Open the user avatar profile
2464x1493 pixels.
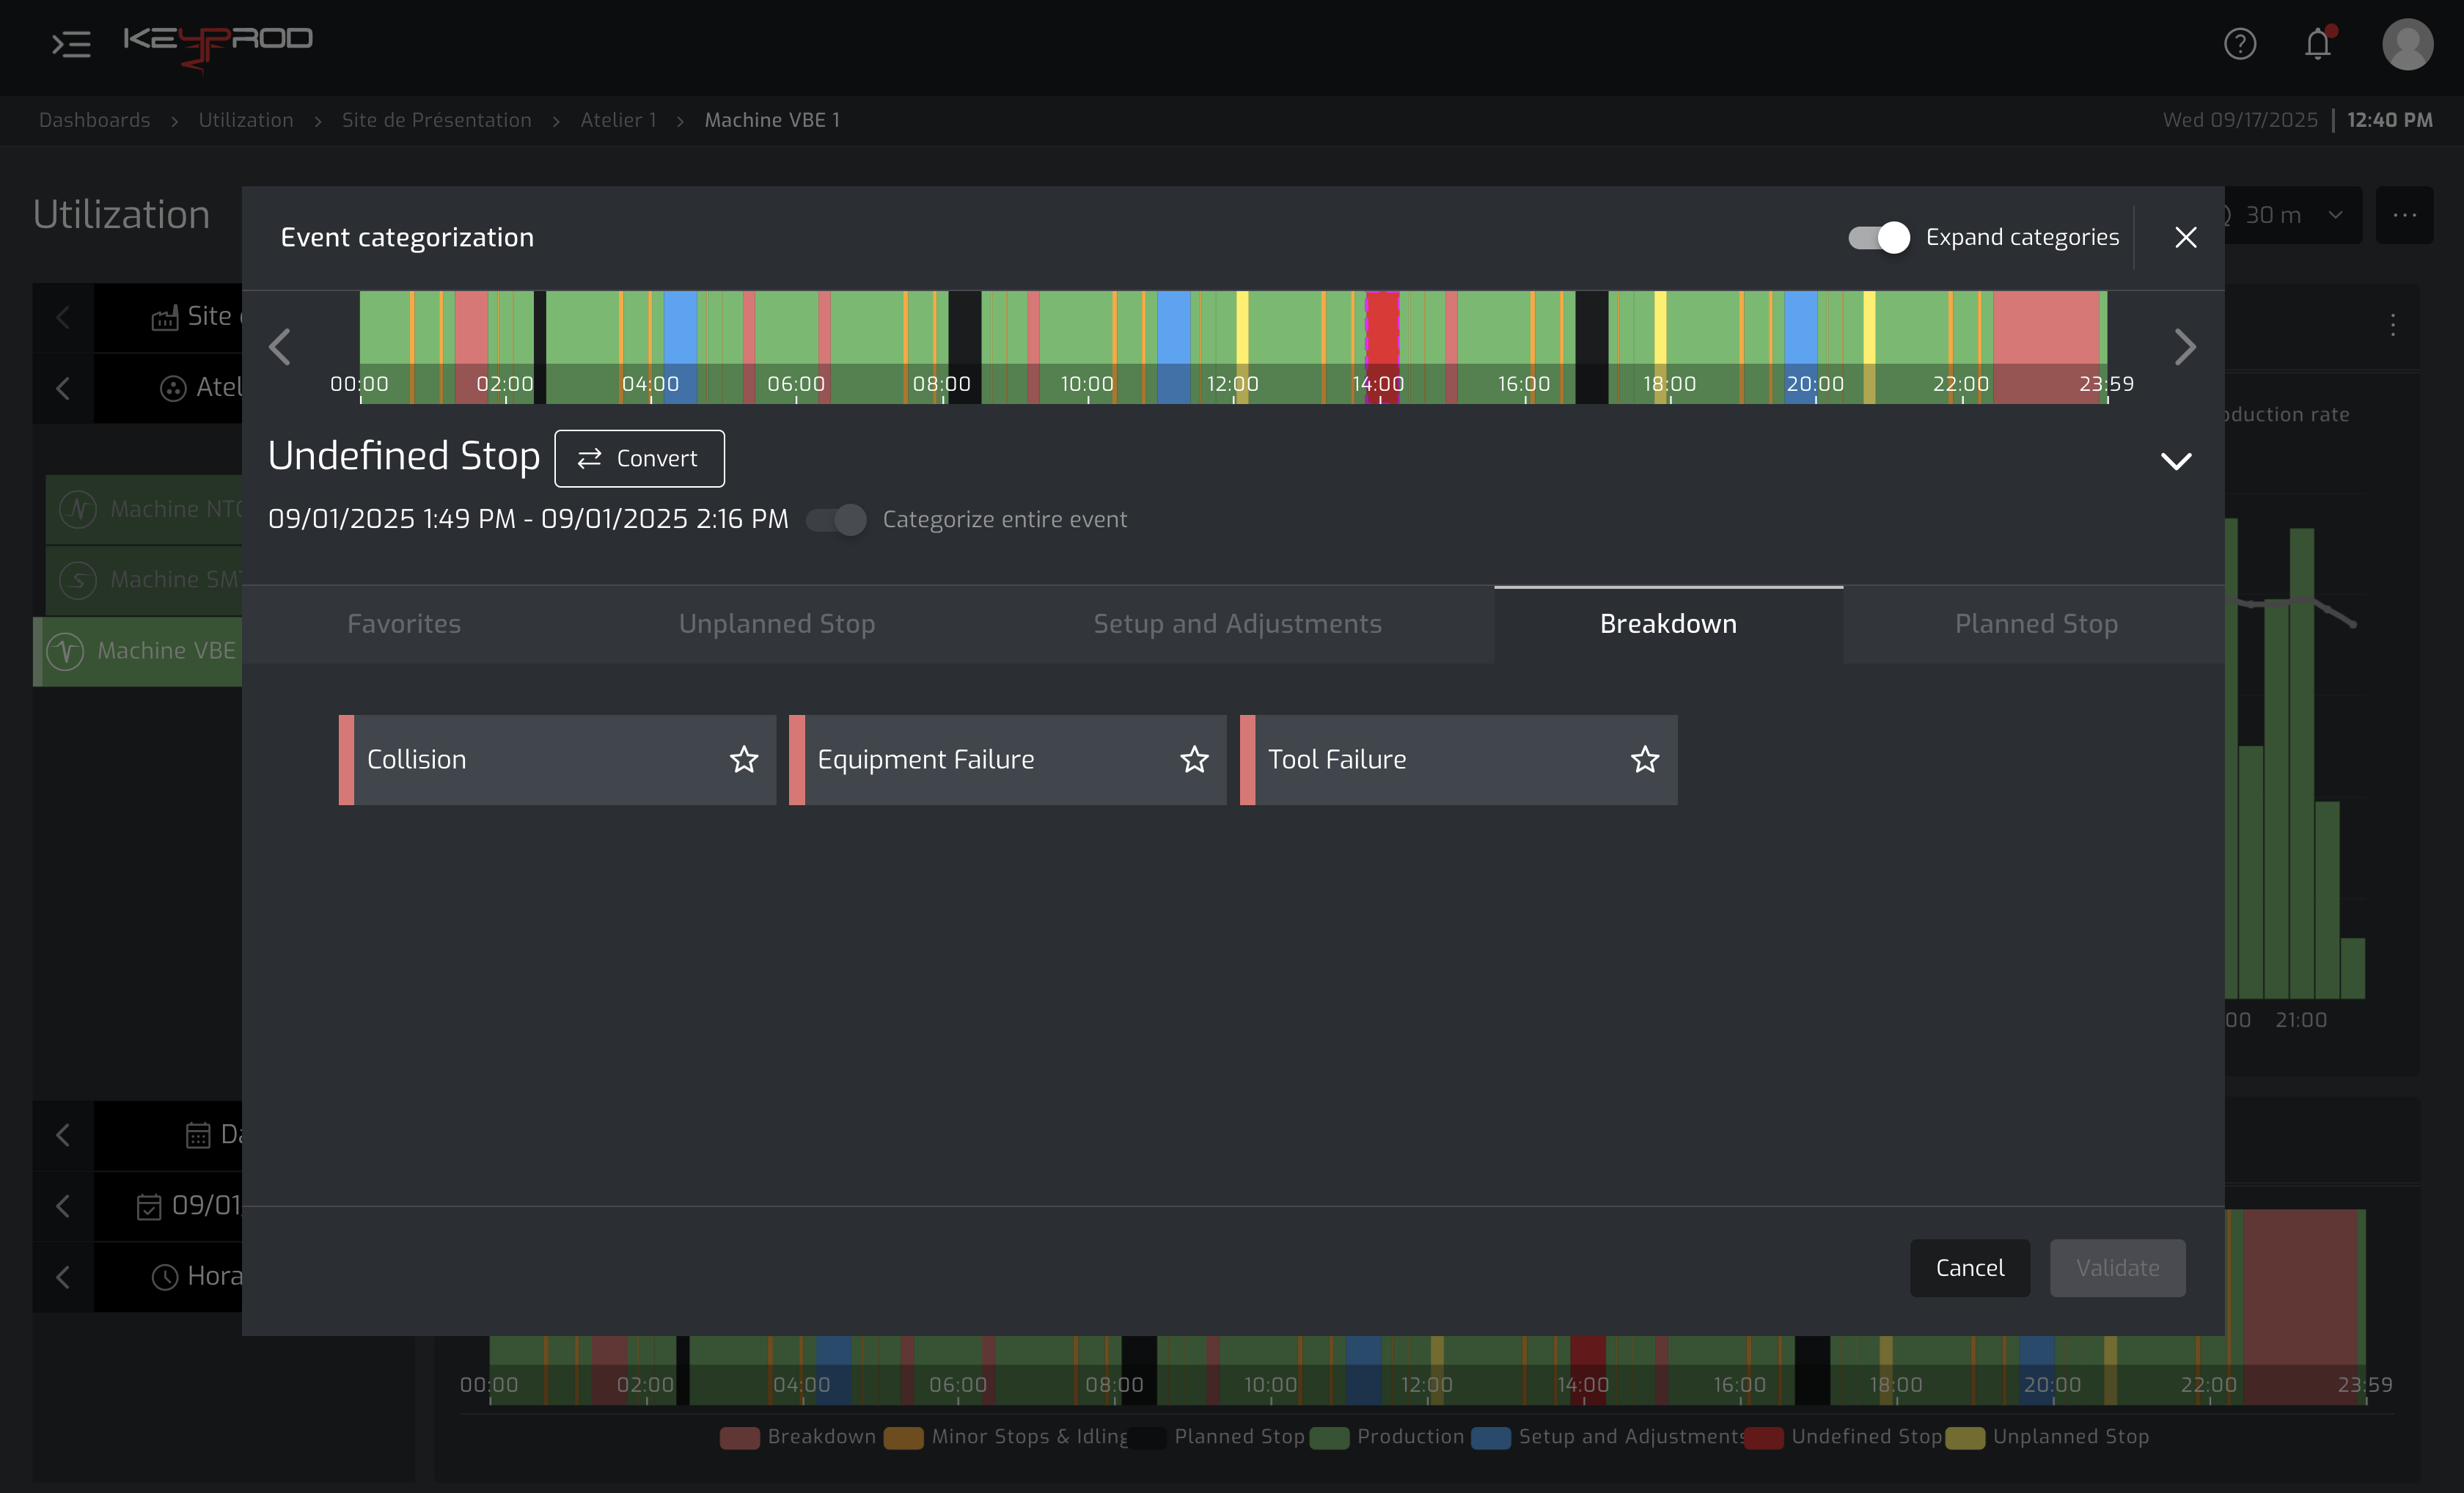pos(2408,44)
